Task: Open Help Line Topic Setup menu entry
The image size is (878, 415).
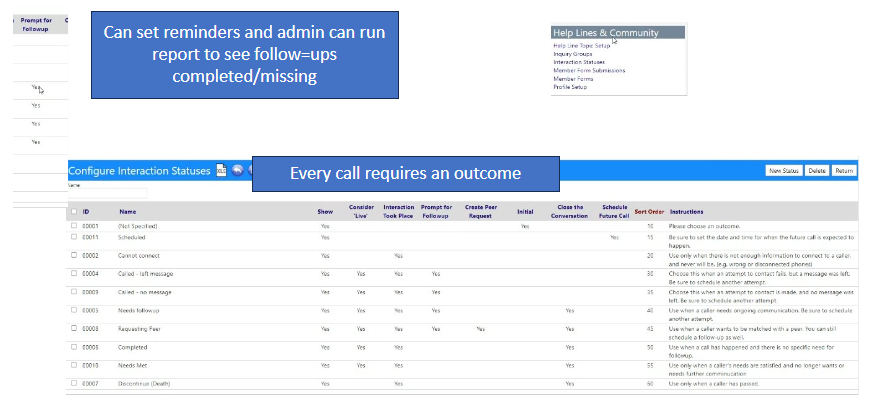Action: pos(581,46)
